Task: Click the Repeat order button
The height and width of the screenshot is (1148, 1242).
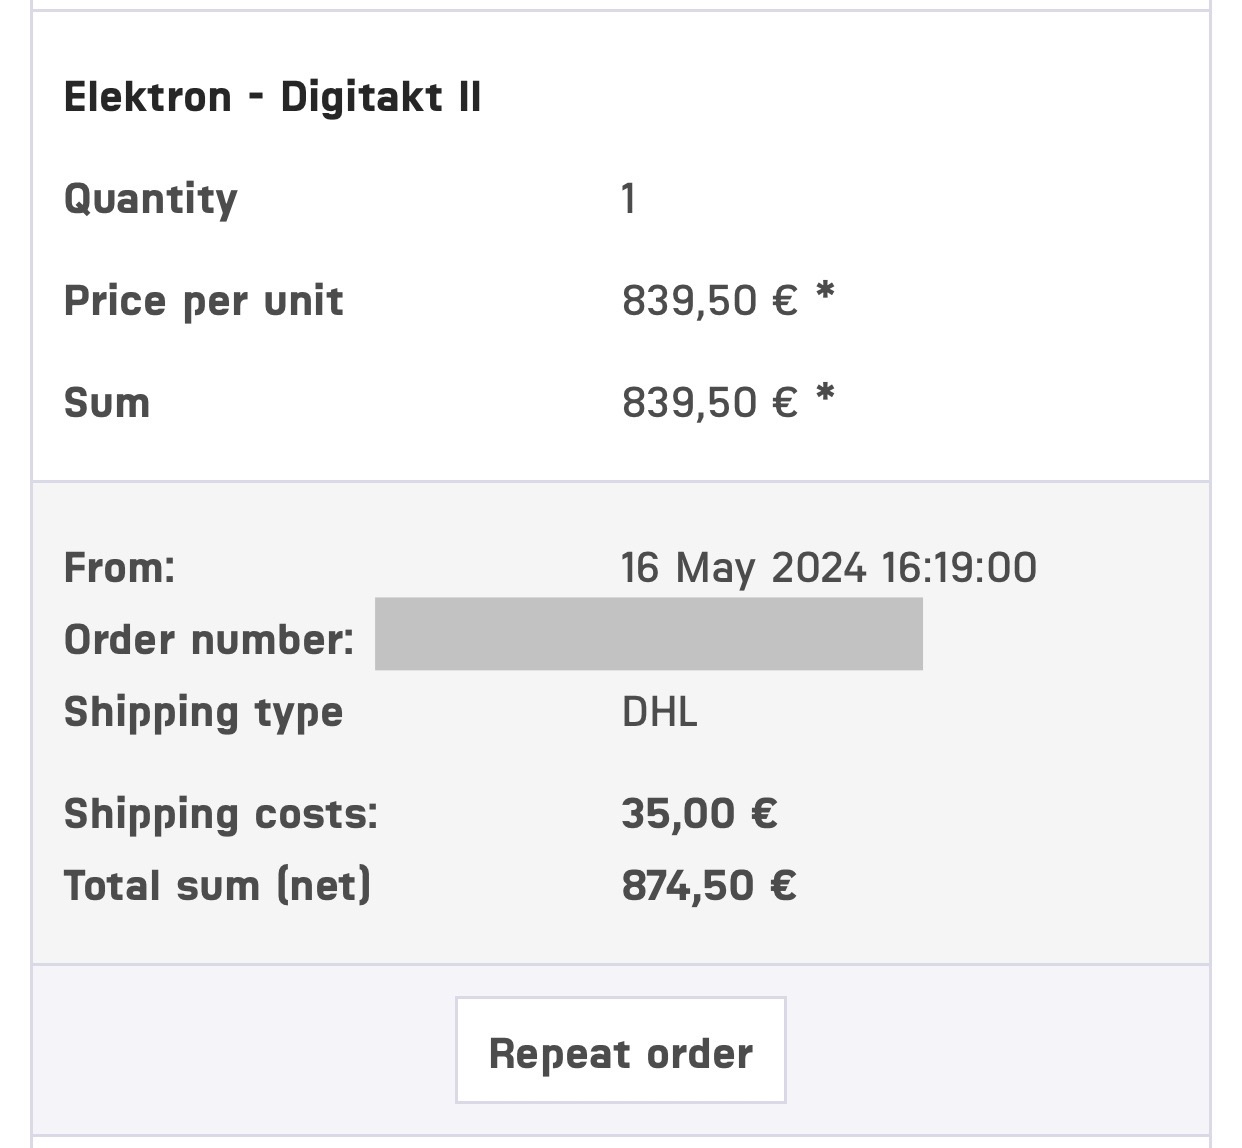Action: point(620,1052)
